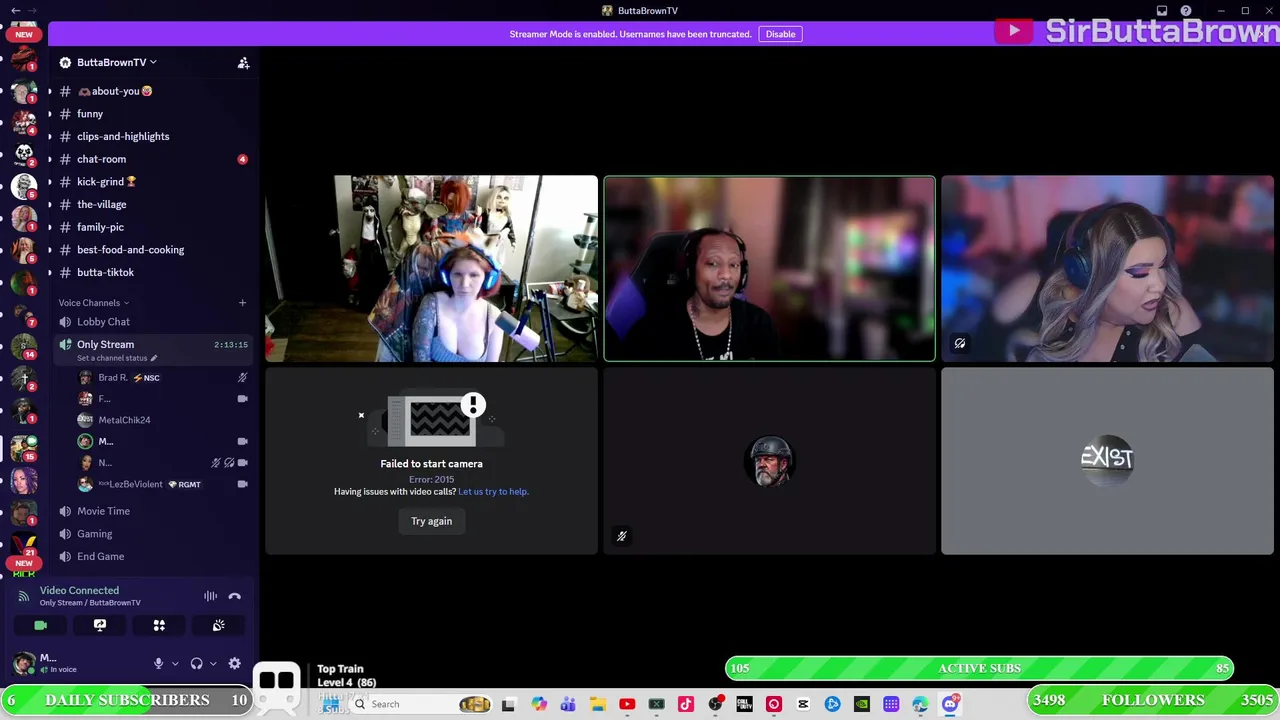Invite people using header icon
The width and height of the screenshot is (1280, 720).
[243, 62]
